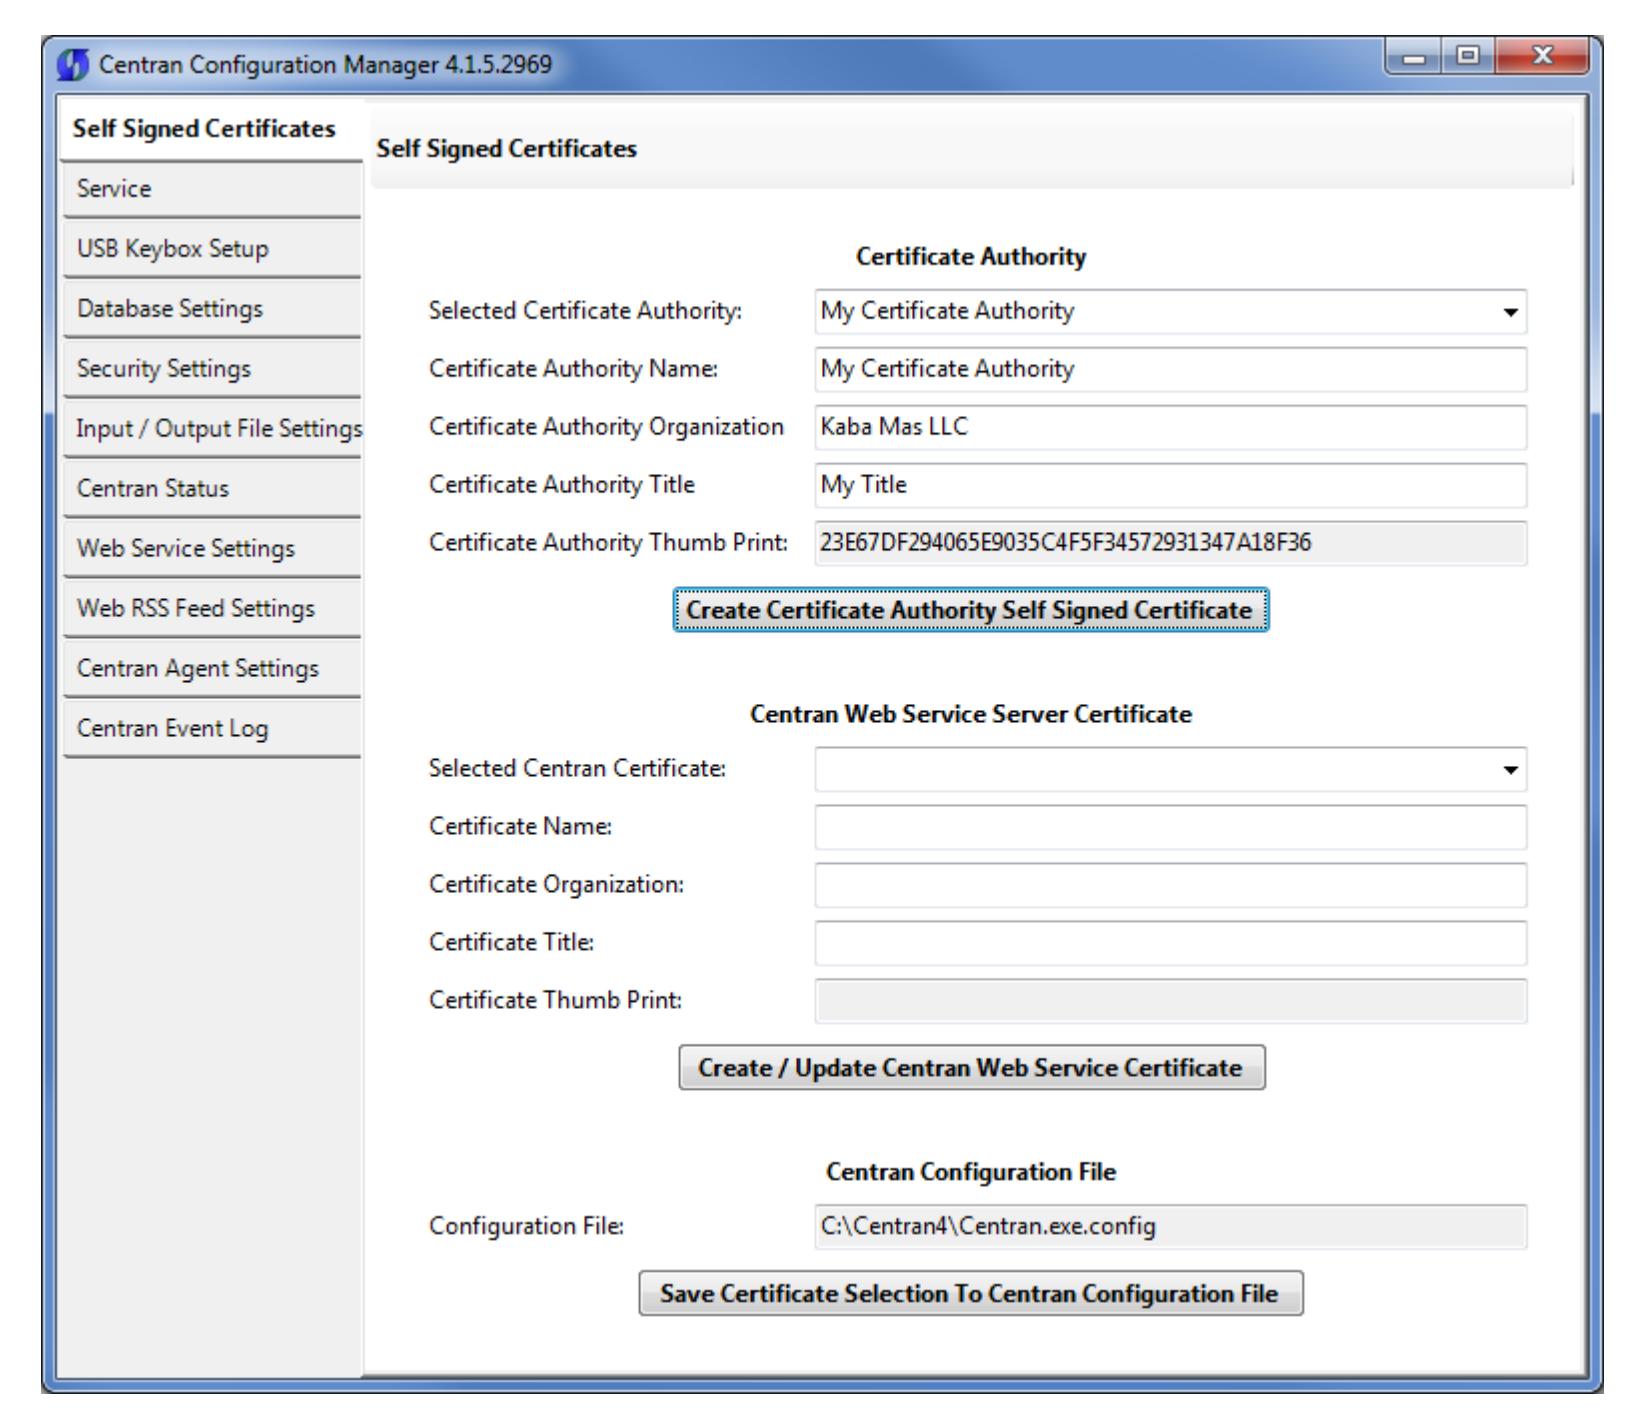Click Create Certificate Authority Self Signed Certificate
1631x1427 pixels.
click(x=971, y=610)
